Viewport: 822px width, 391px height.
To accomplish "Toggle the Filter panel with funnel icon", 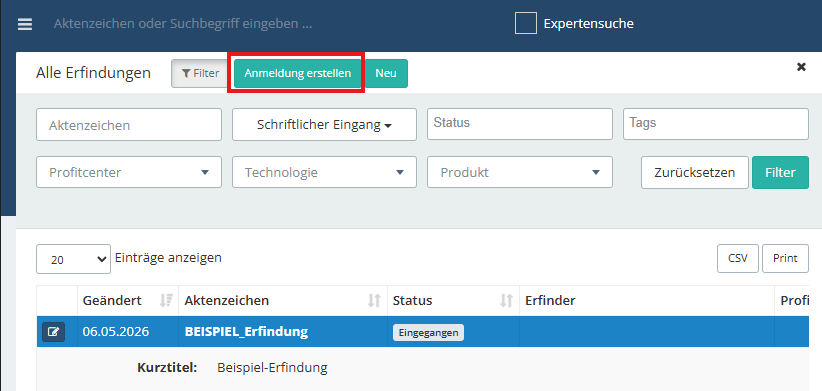I will (x=200, y=73).
